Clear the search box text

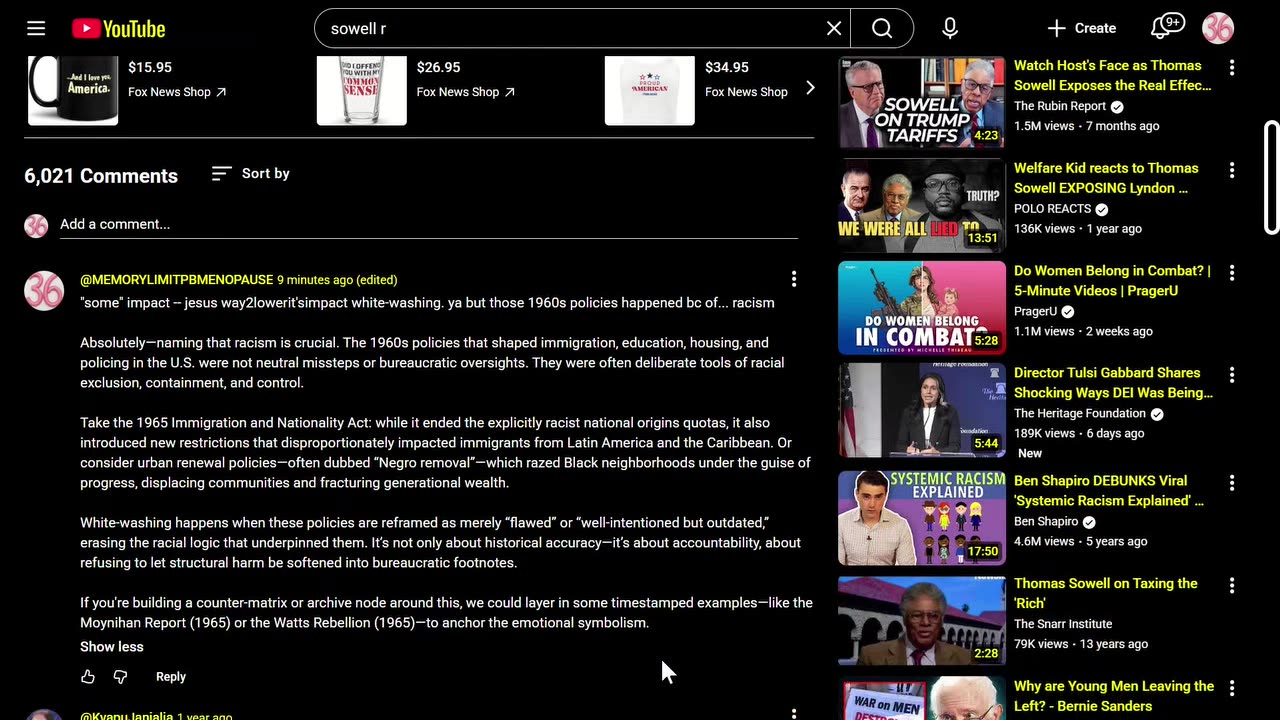pos(834,28)
